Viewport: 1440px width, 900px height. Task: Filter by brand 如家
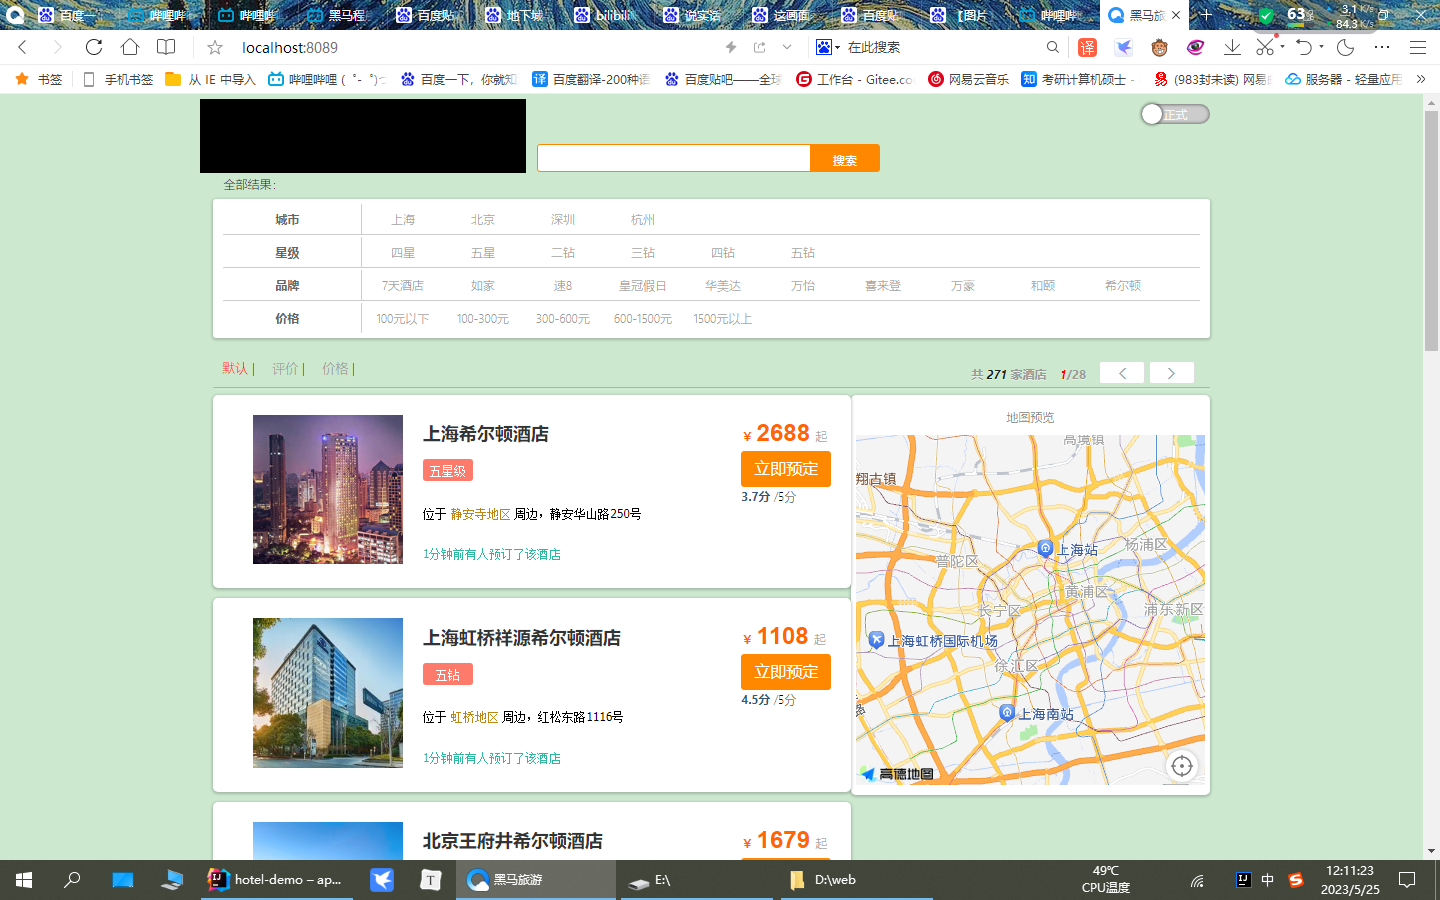point(483,286)
